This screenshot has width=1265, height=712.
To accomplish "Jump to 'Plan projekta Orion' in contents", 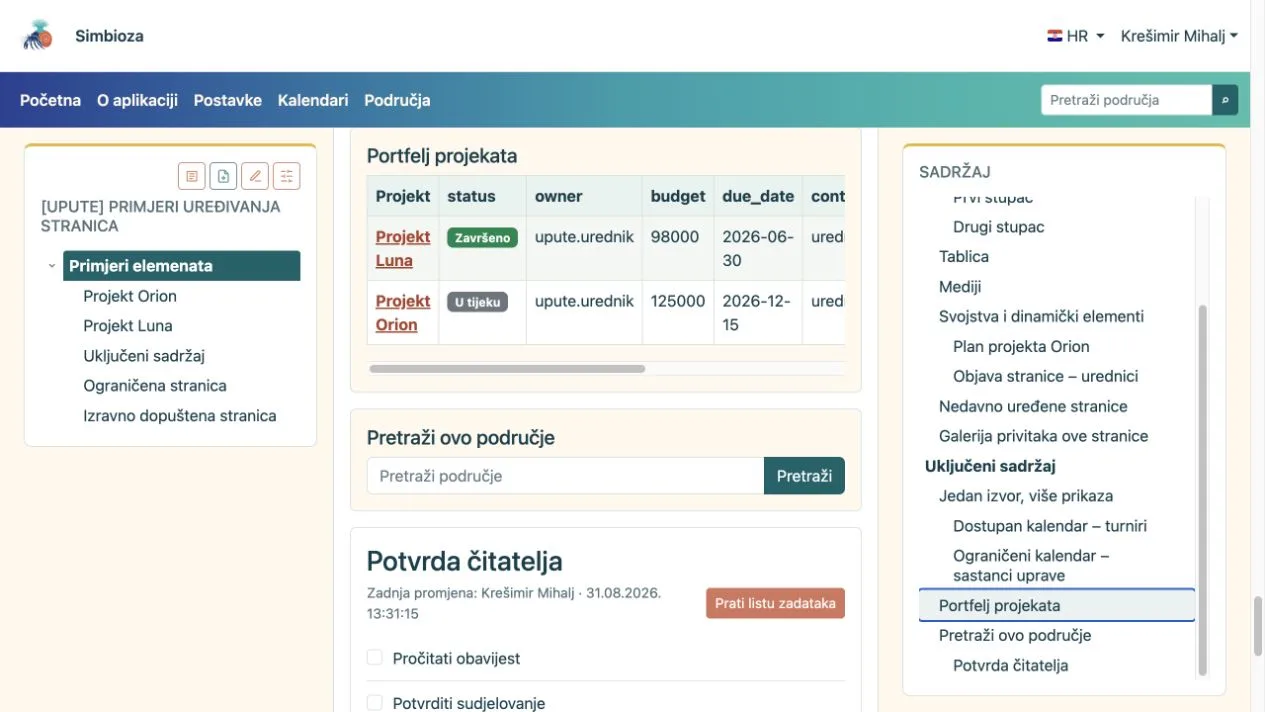I will tap(1021, 347).
